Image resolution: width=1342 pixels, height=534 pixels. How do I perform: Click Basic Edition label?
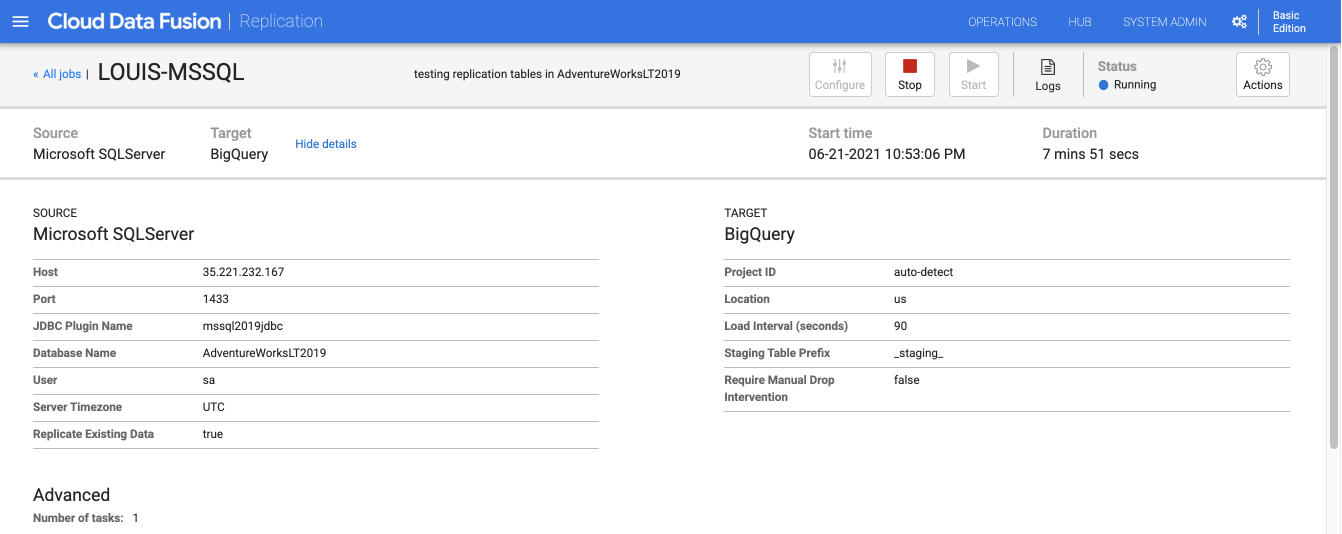(x=1288, y=22)
